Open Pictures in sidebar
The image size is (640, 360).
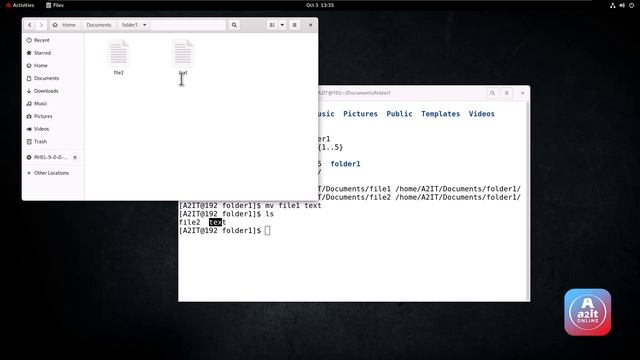click(53, 116)
